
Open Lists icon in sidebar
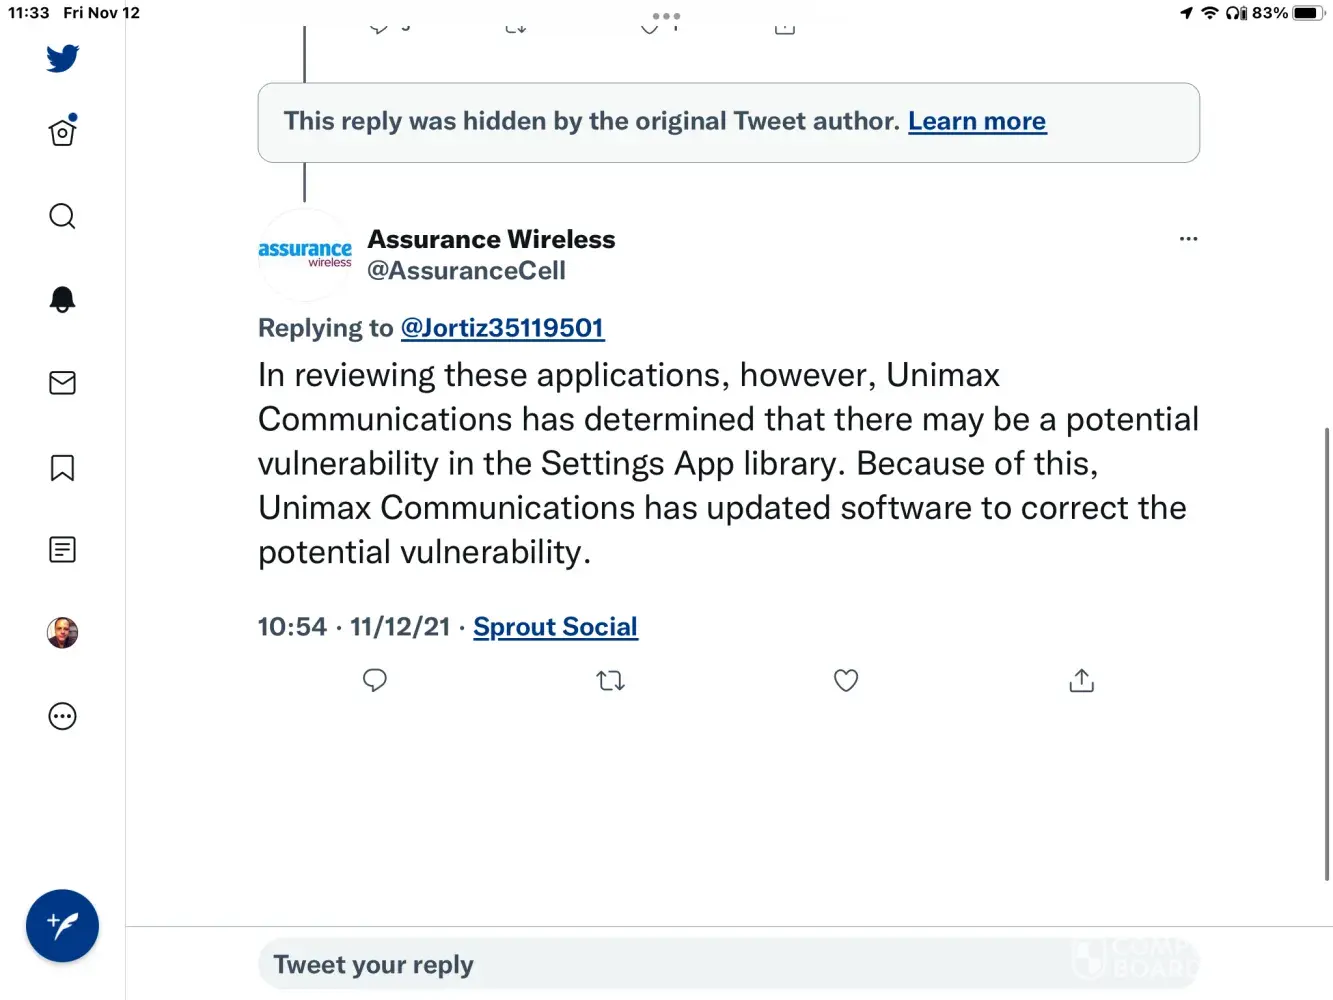[62, 550]
